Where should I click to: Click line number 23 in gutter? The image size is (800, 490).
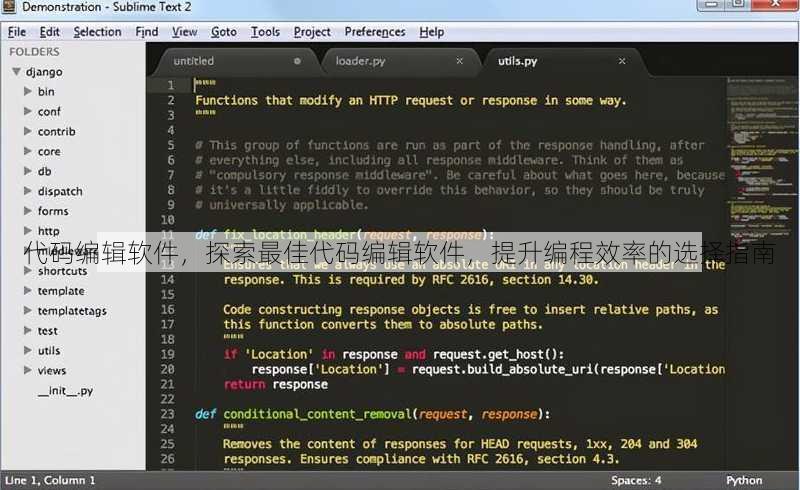click(167, 414)
